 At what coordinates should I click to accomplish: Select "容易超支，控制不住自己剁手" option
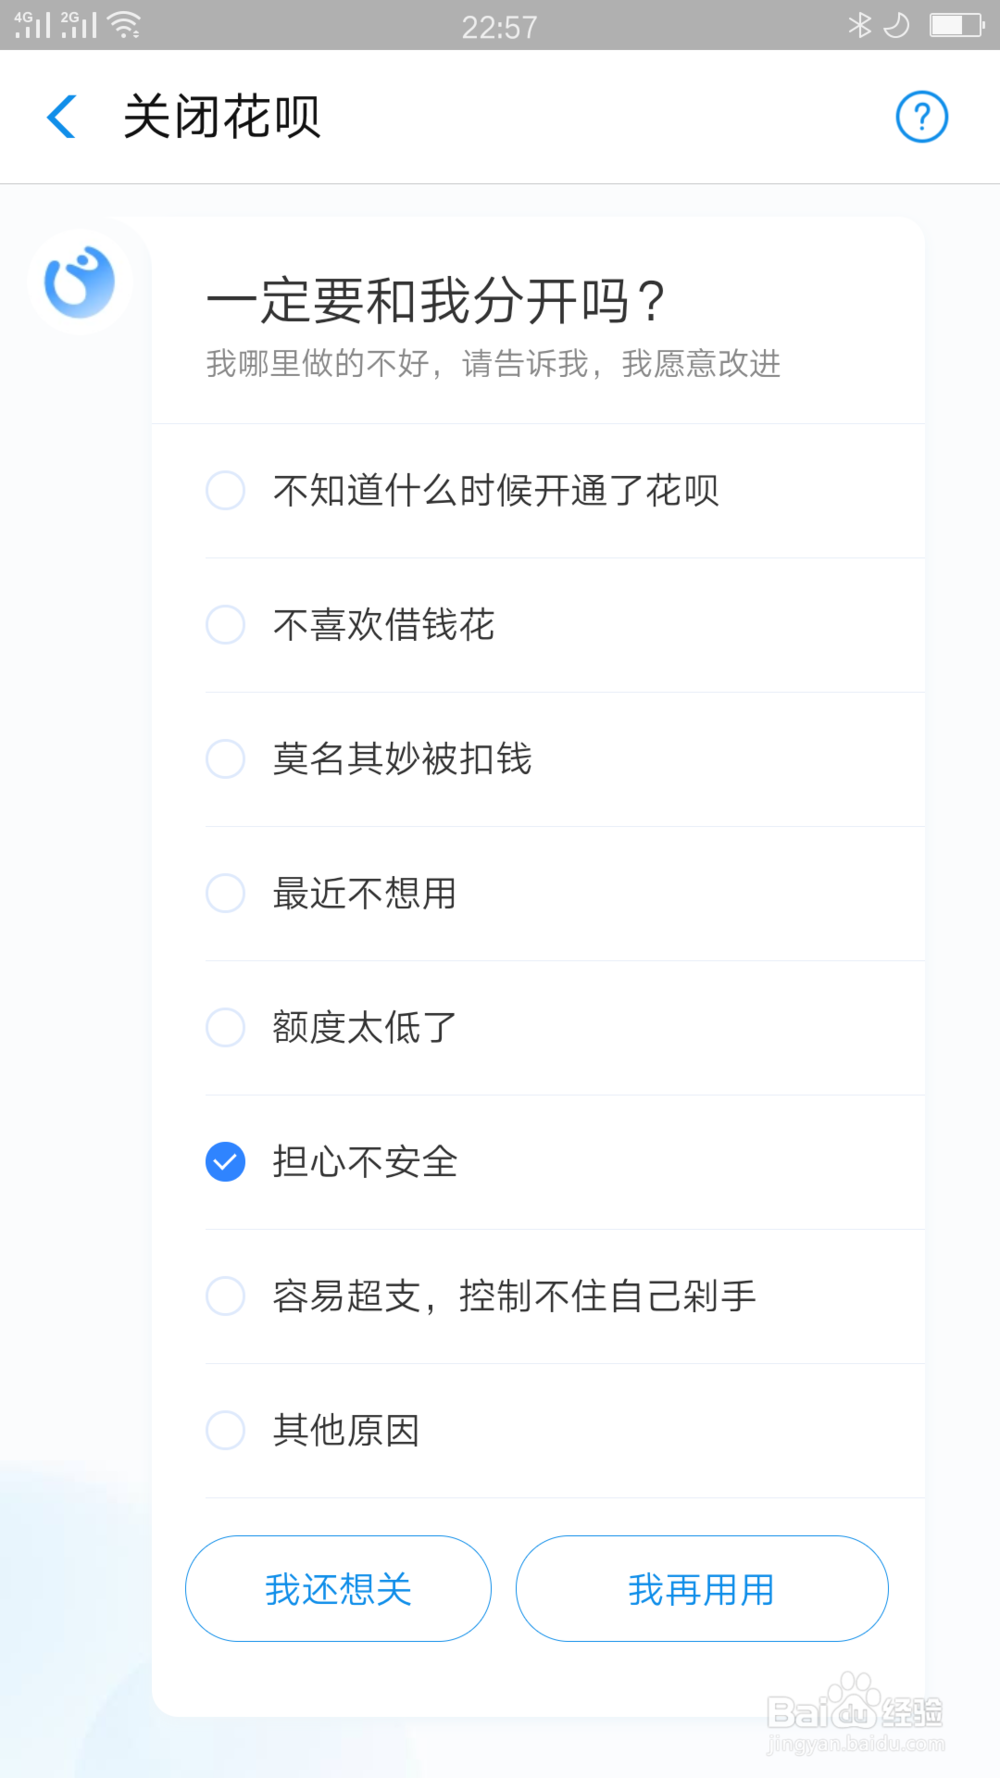point(226,1296)
